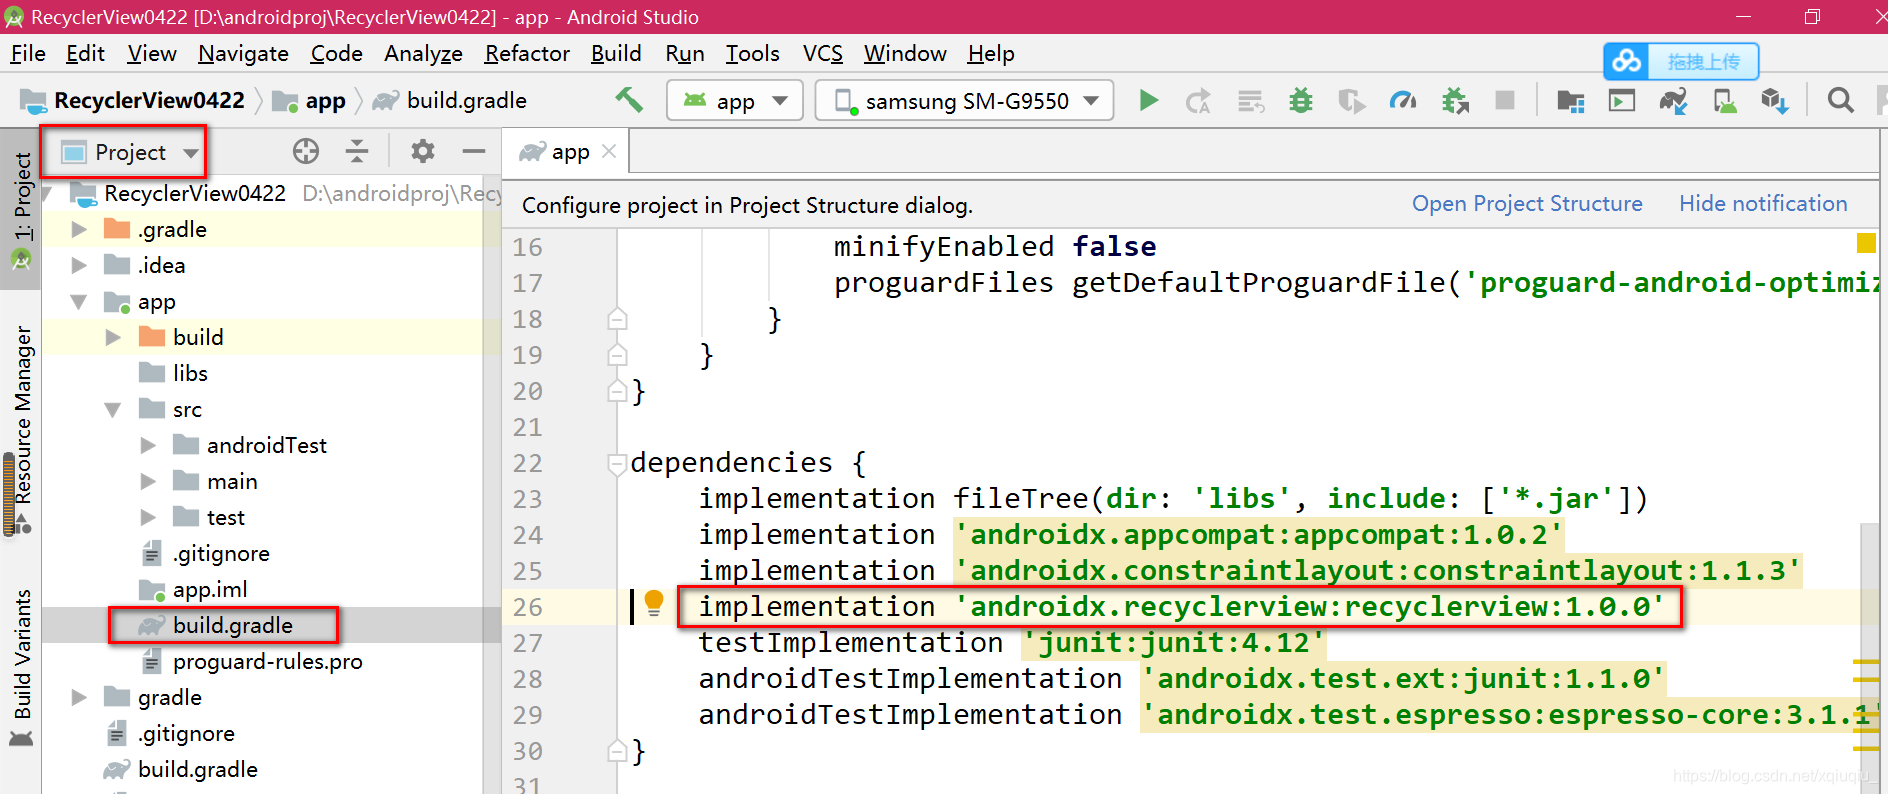Click the recyclerview dependency string on line 26
Image resolution: width=1888 pixels, height=794 pixels.
pyautogui.click(x=1309, y=606)
